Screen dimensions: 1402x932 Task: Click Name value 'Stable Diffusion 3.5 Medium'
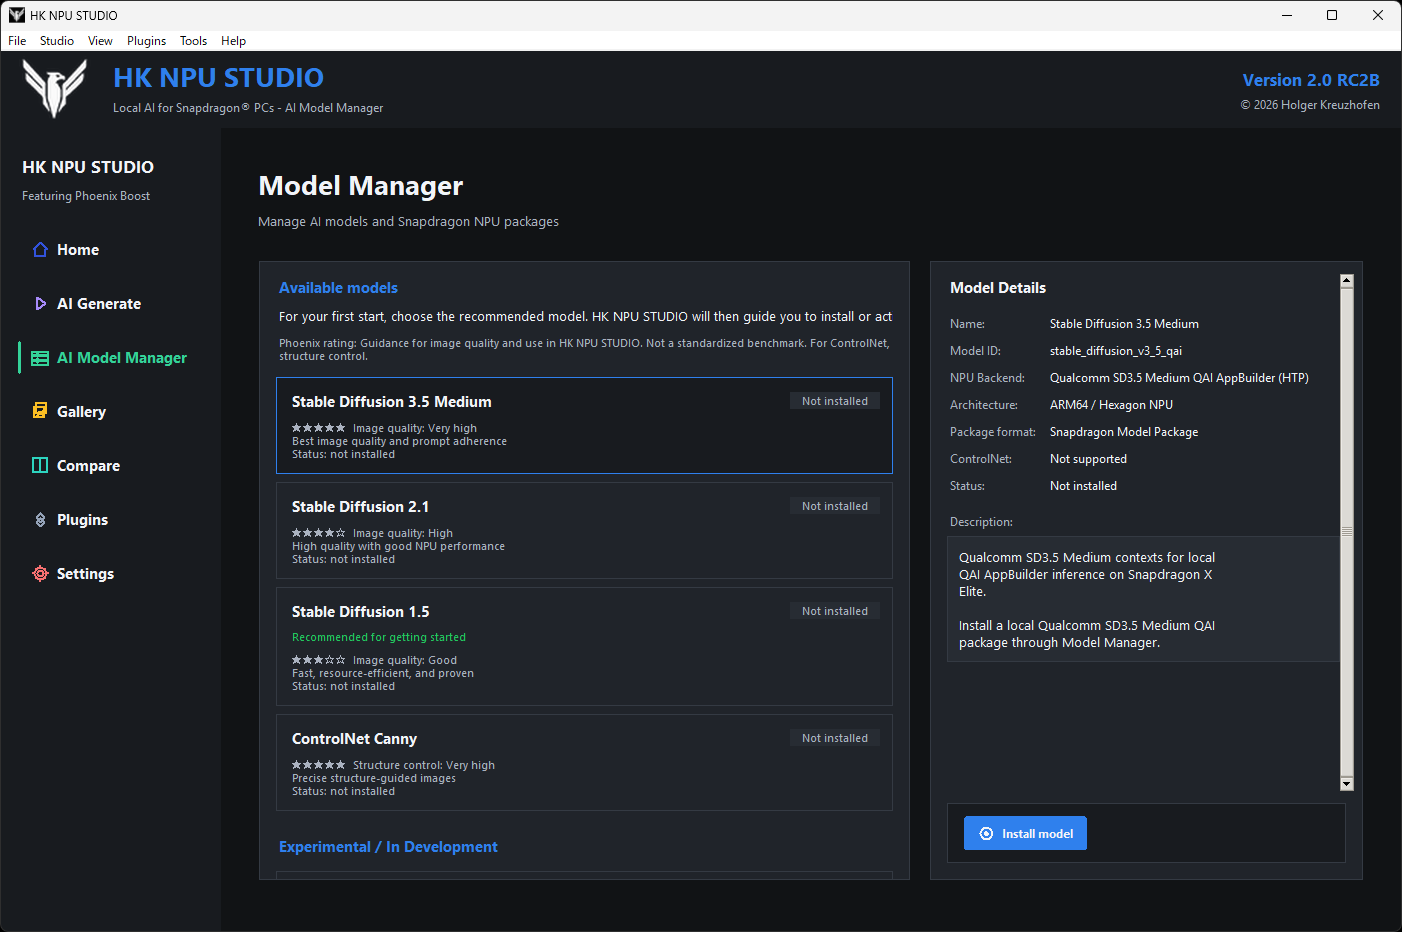point(1124,324)
